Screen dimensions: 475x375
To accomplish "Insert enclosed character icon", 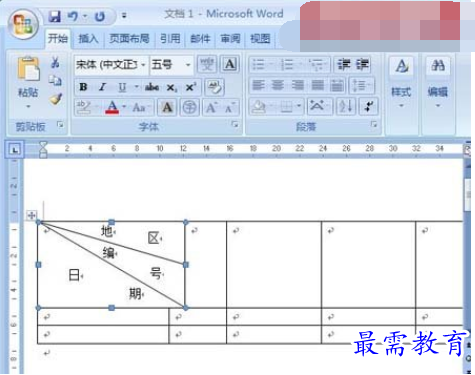I will [190, 107].
